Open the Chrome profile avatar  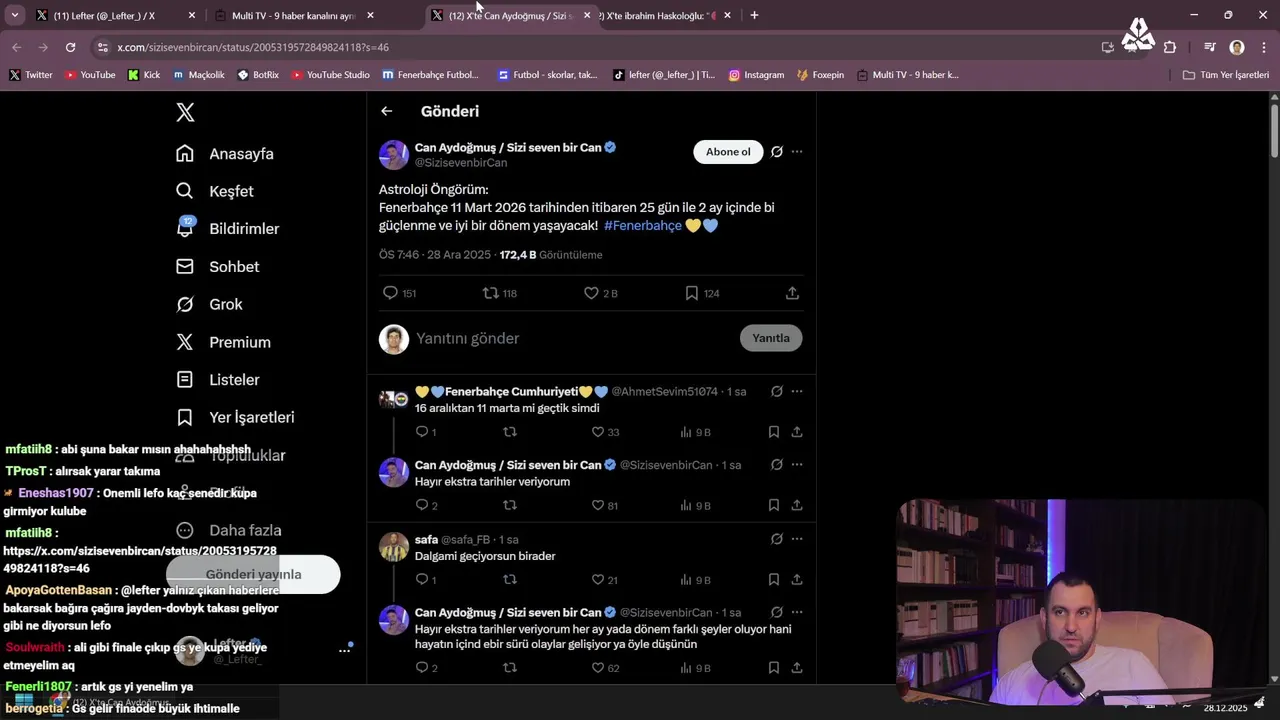pyautogui.click(x=1237, y=47)
